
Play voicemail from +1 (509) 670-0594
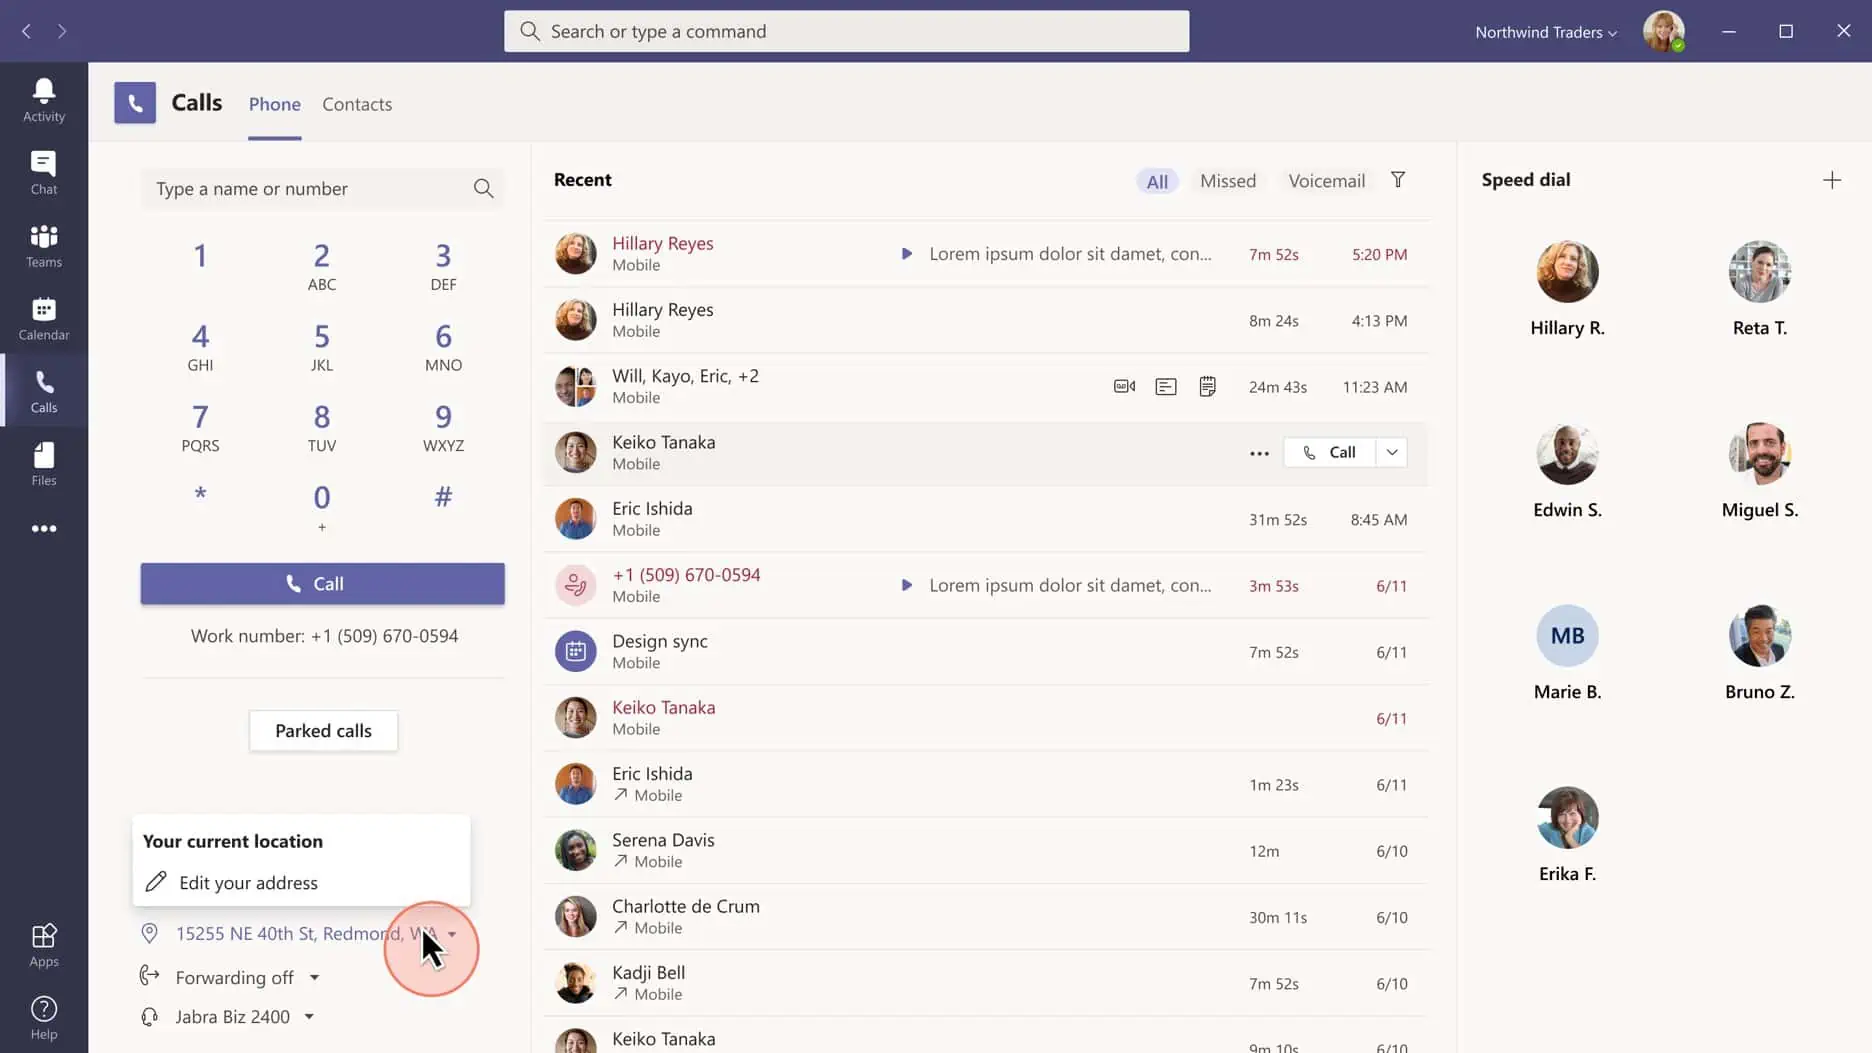pos(906,585)
